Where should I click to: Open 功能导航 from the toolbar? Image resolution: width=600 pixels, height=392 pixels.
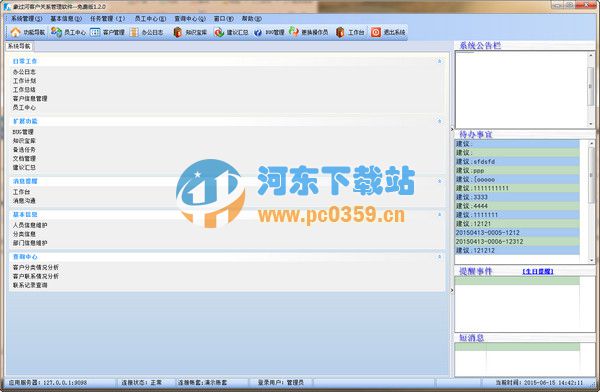28,32
